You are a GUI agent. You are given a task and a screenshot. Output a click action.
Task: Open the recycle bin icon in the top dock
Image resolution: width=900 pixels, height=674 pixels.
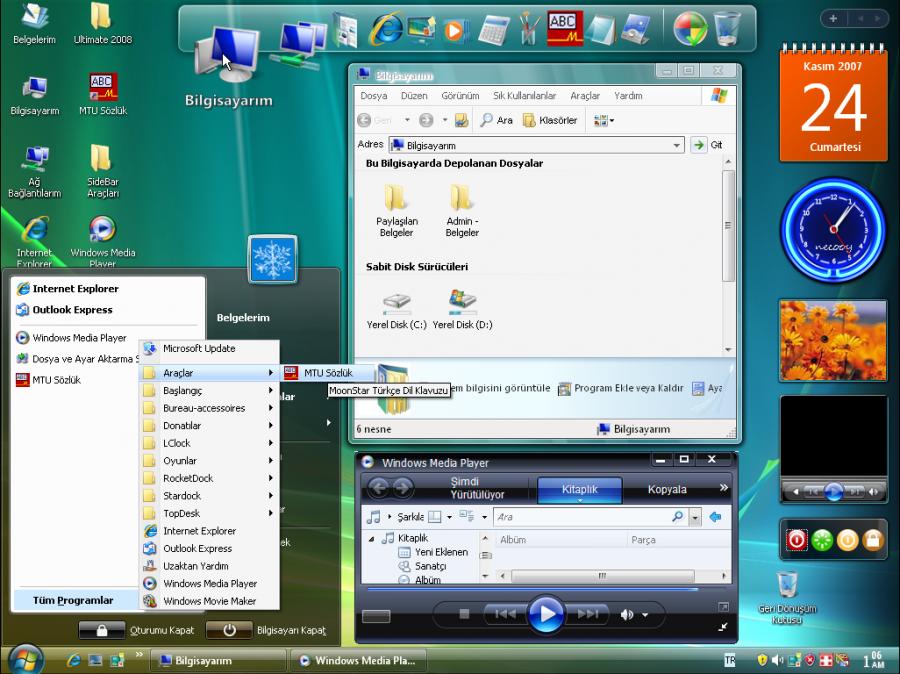pyautogui.click(x=727, y=29)
